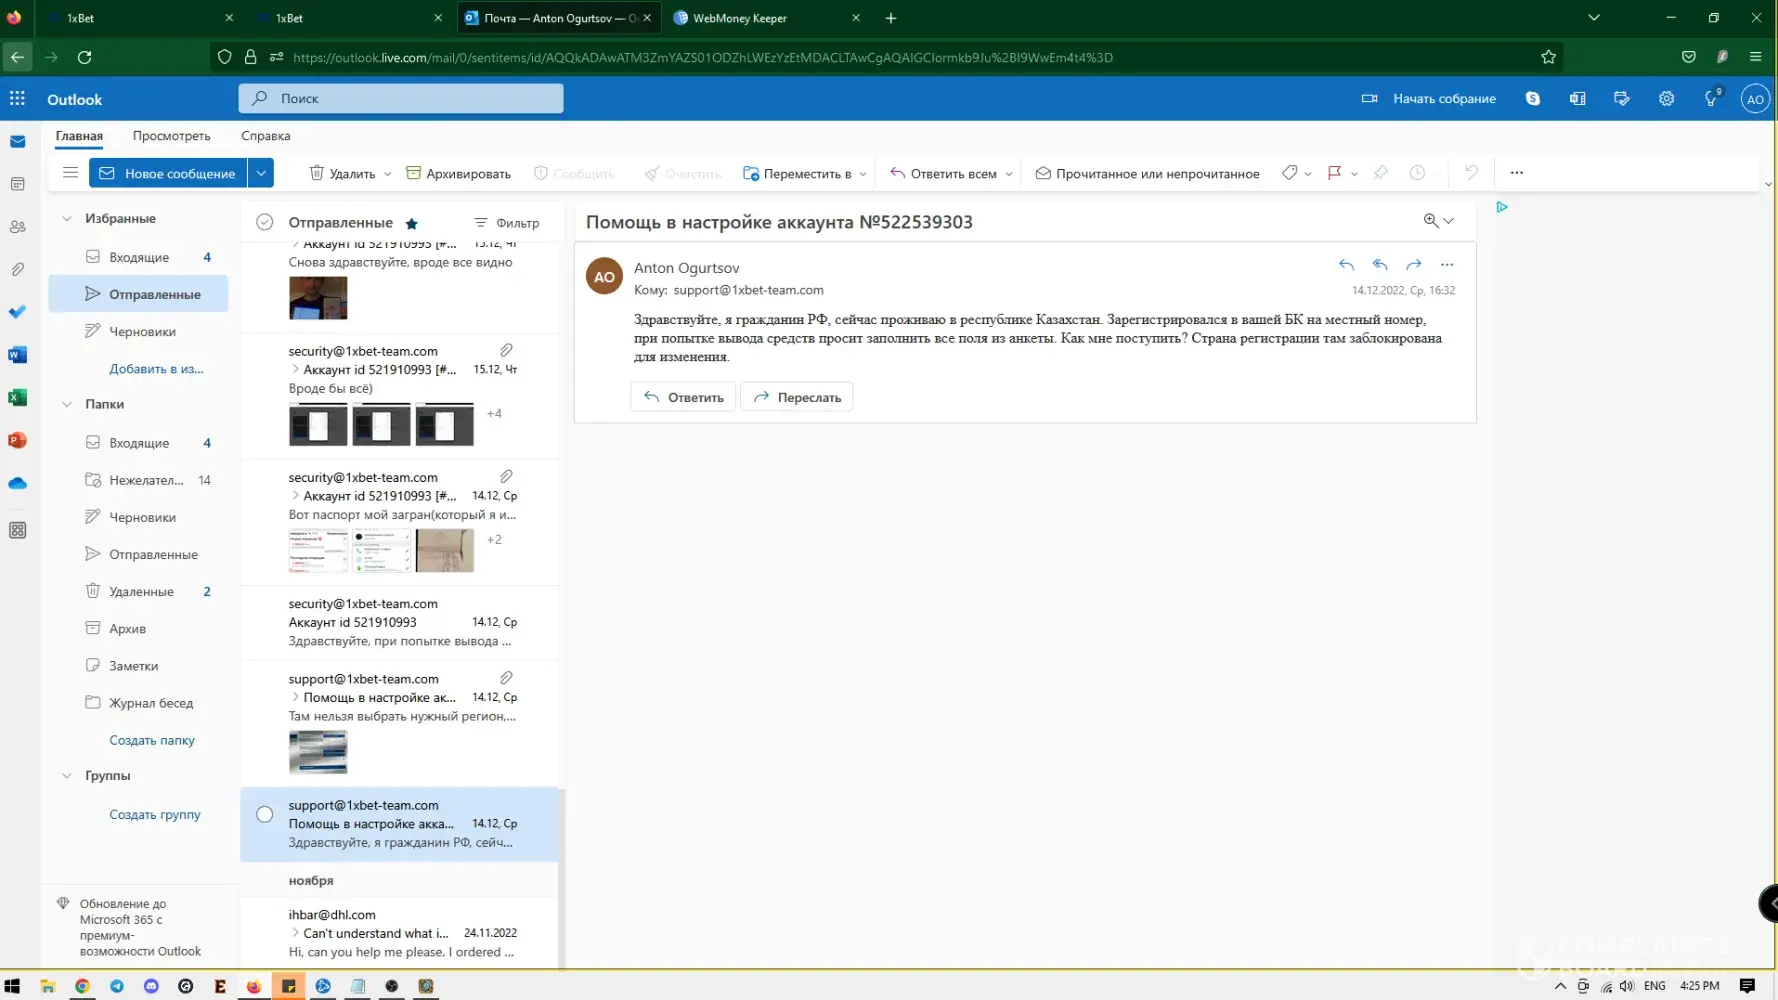Open Calendar from left app rail

pyautogui.click(x=17, y=184)
